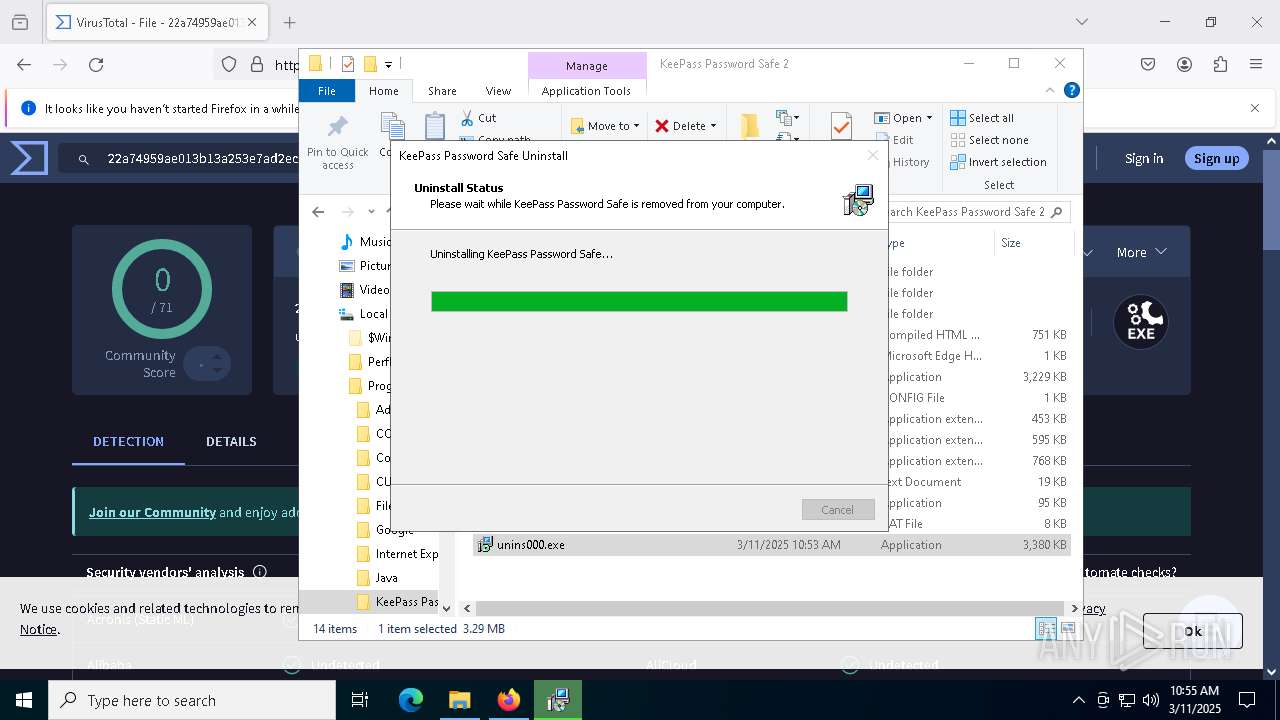1280x720 pixels.
Task: Dismiss the Firefox notification bar
Action: coord(1255,108)
